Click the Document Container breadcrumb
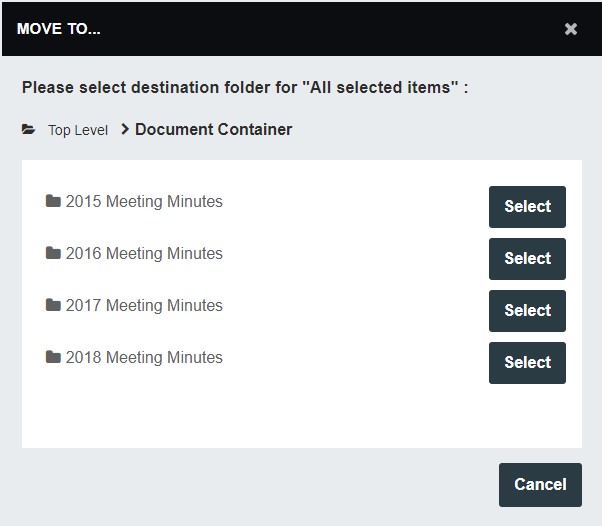The image size is (602, 526). click(x=214, y=129)
